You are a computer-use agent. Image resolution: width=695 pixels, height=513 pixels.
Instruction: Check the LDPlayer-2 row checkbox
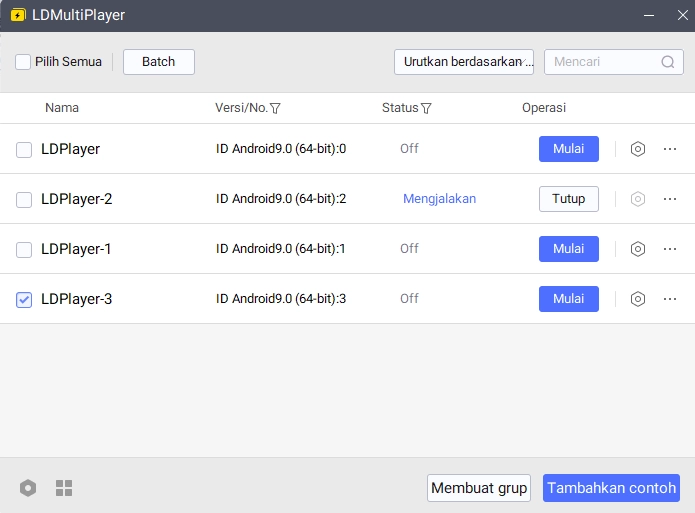tap(24, 200)
